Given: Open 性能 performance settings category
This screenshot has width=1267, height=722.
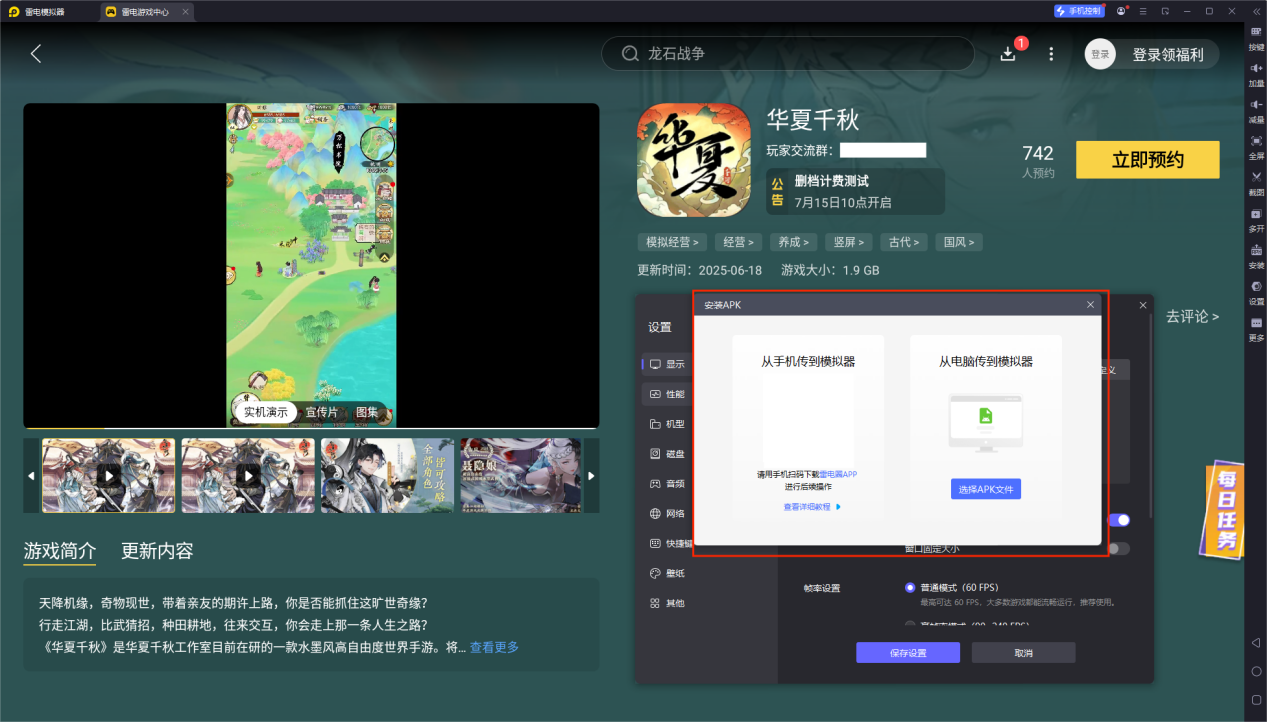Looking at the screenshot, I should tap(666, 394).
